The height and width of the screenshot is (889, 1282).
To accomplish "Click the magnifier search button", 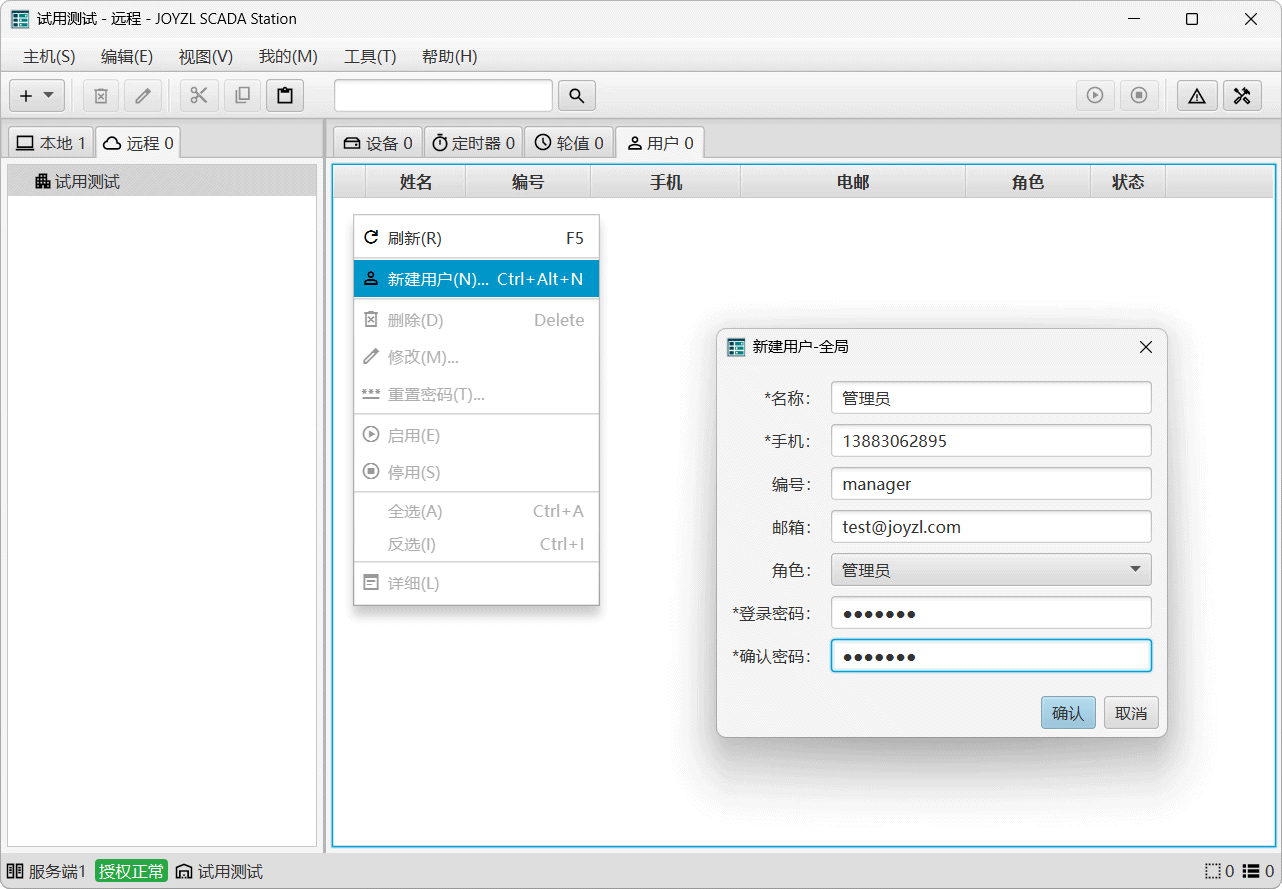I will click(x=577, y=96).
